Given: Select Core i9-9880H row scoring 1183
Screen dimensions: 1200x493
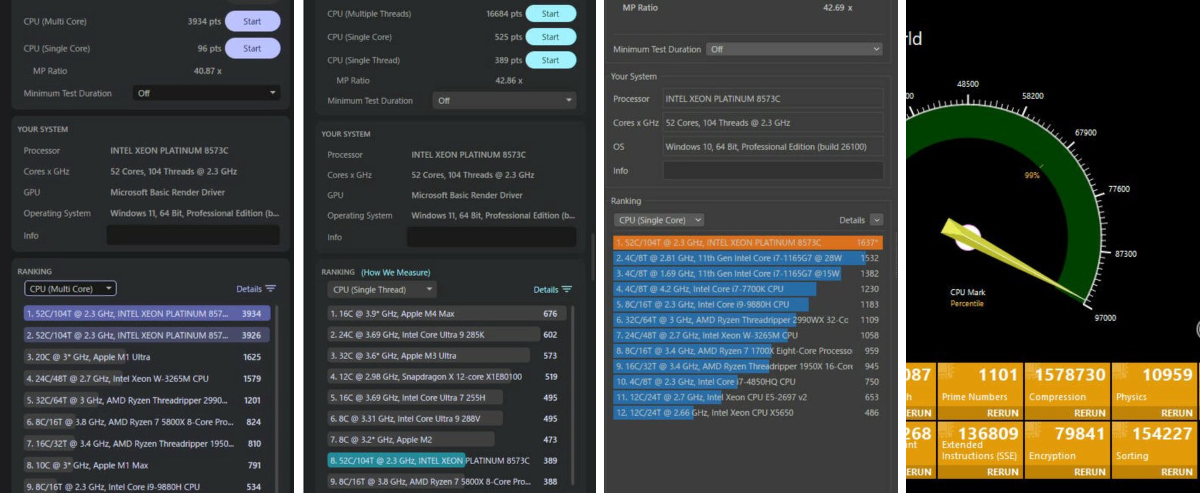Looking at the screenshot, I should coord(749,305).
